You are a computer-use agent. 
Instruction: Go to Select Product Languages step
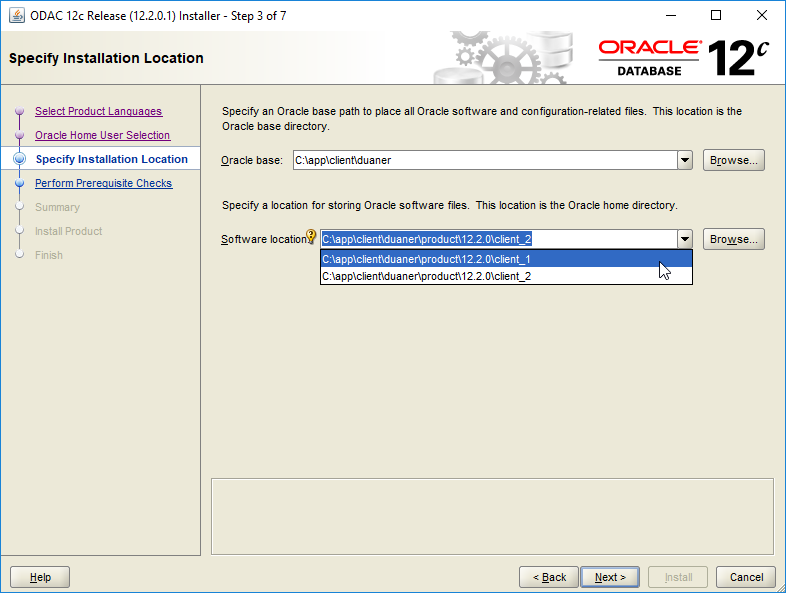click(x=98, y=111)
